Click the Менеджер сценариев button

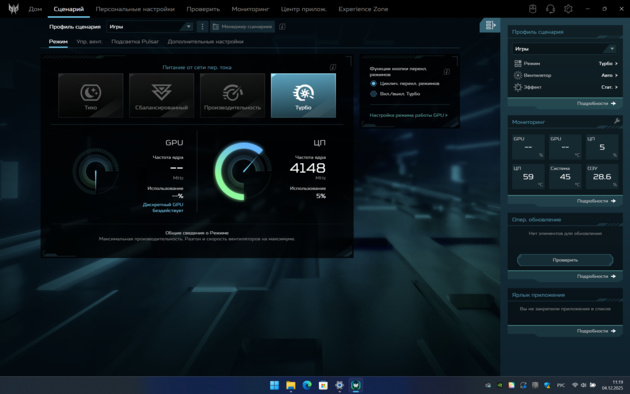(x=242, y=27)
